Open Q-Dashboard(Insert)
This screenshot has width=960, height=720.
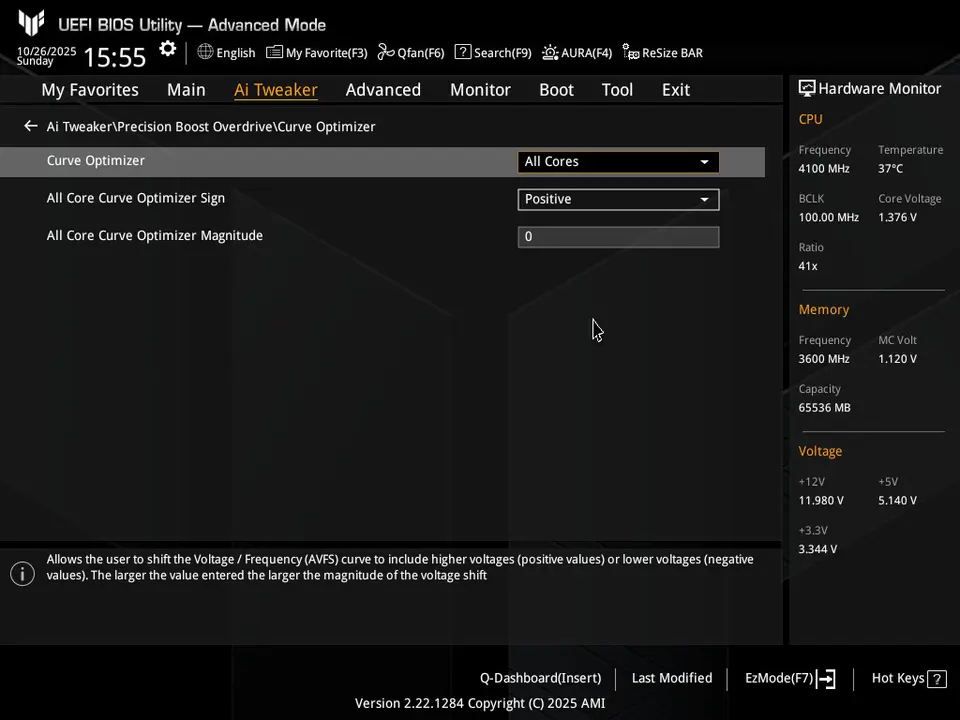pyautogui.click(x=541, y=678)
